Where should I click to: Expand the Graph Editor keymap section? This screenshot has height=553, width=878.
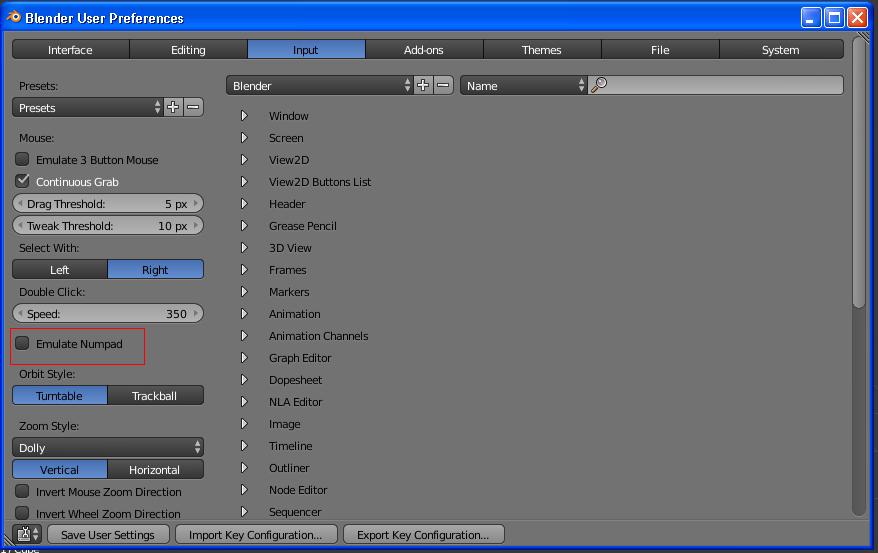coord(244,357)
